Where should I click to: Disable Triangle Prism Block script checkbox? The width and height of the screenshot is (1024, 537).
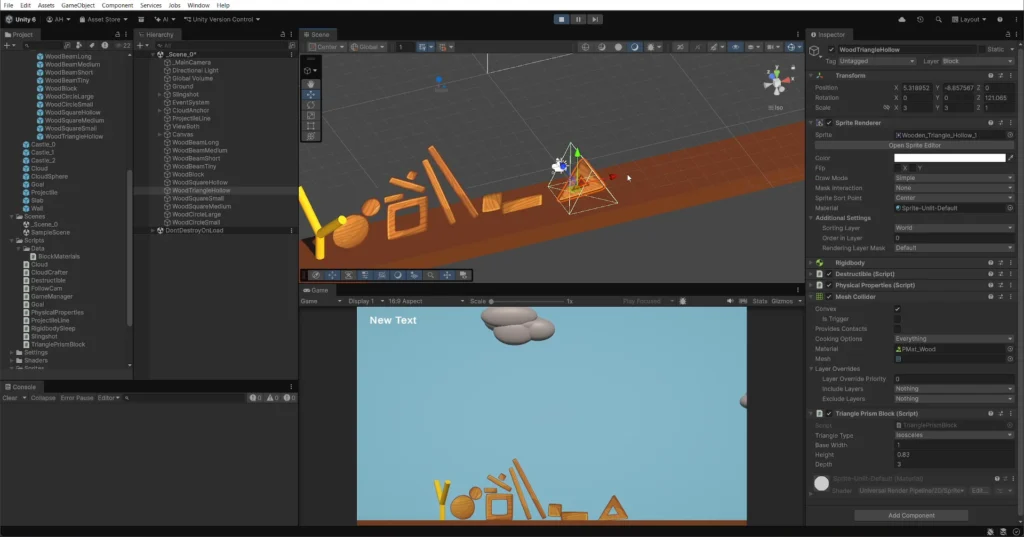point(829,414)
